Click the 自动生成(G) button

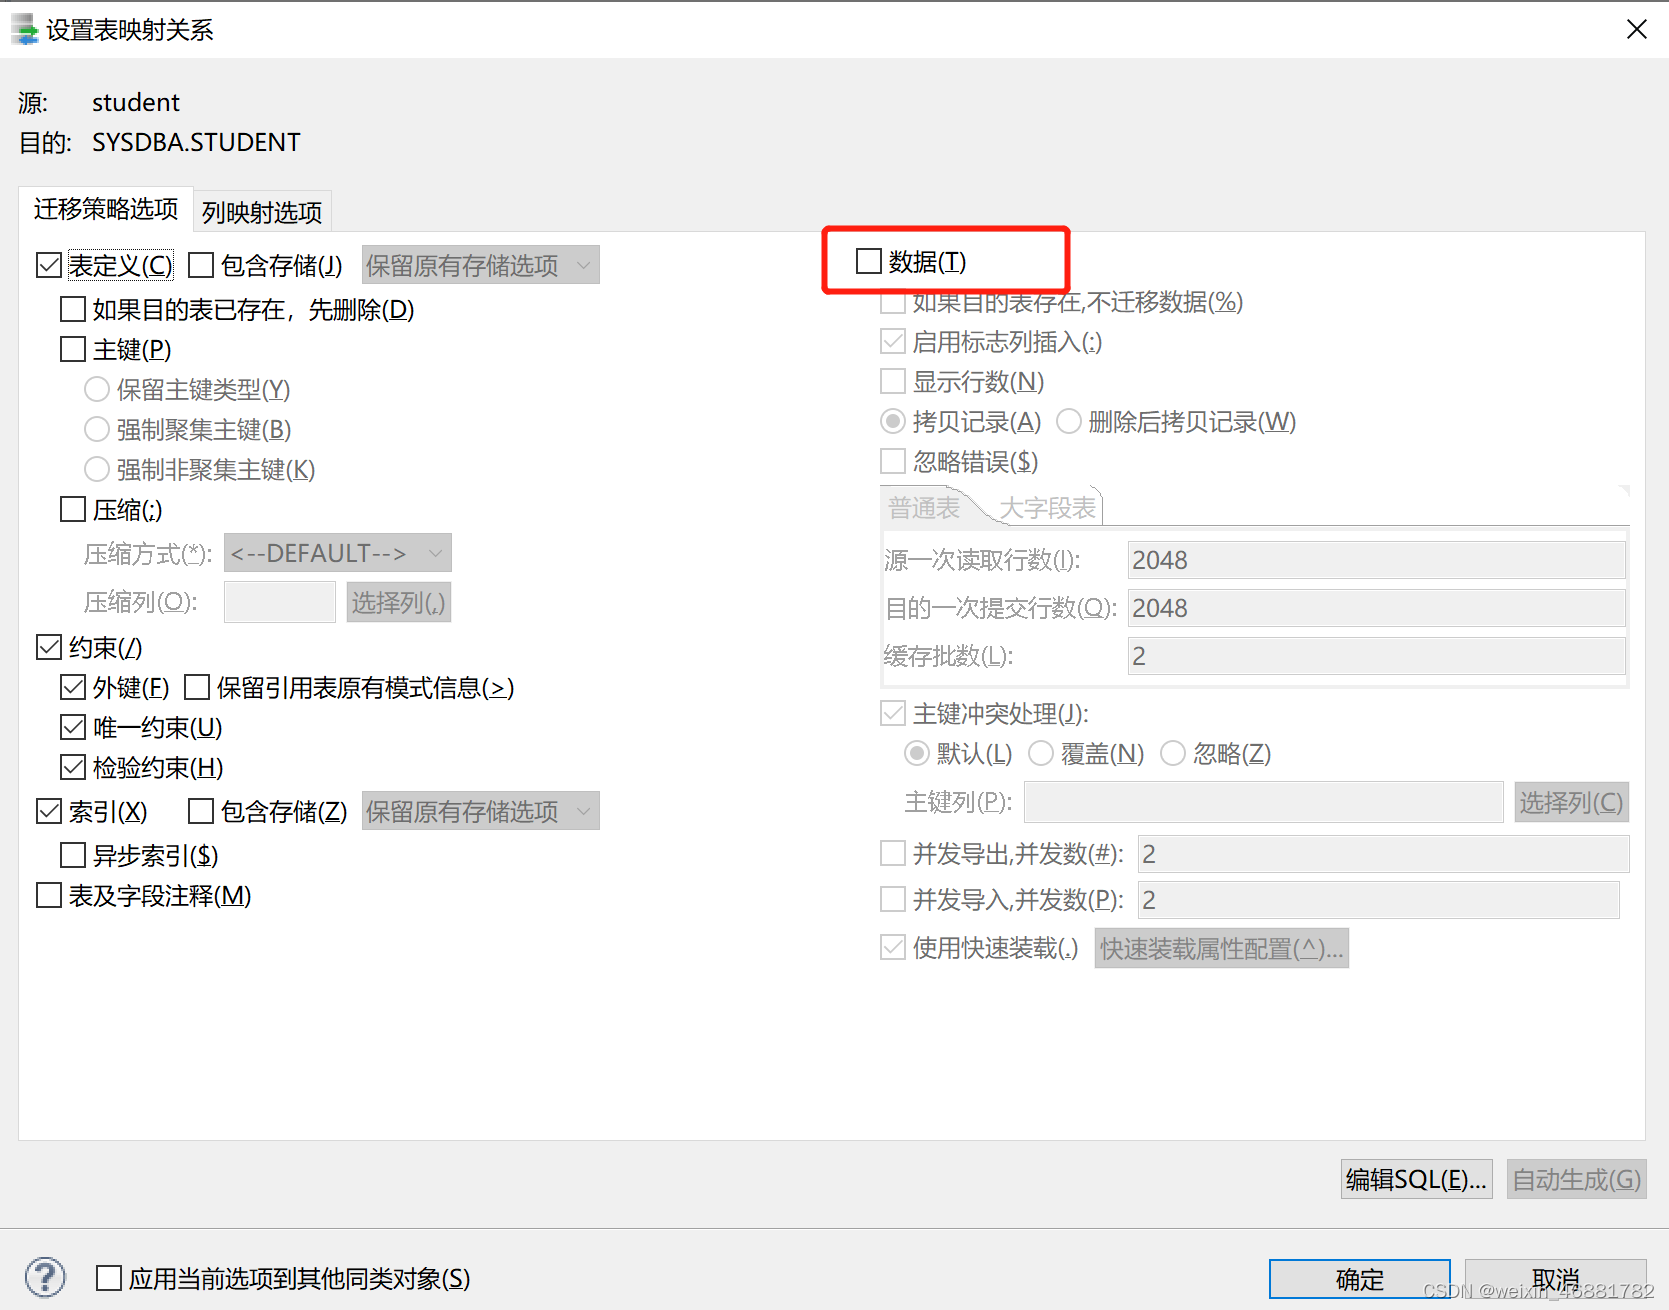click(x=1577, y=1179)
